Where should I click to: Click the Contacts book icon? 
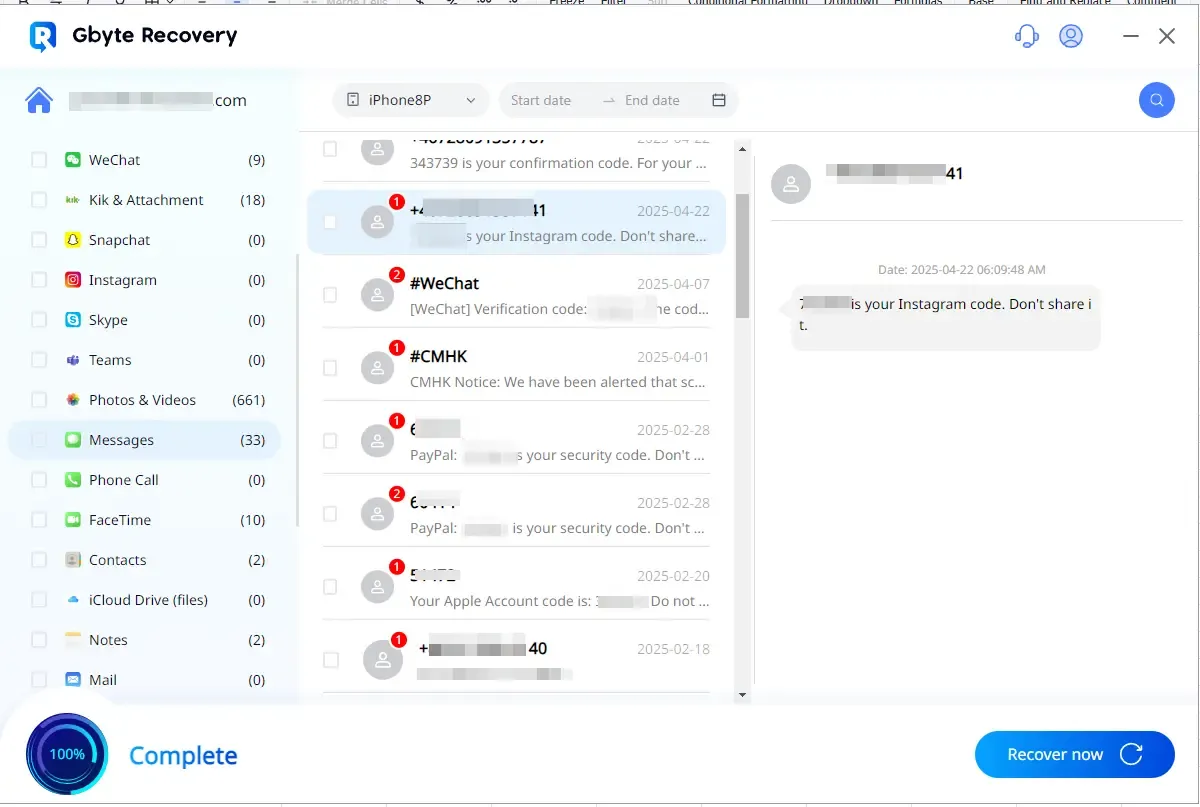click(73, 560)
